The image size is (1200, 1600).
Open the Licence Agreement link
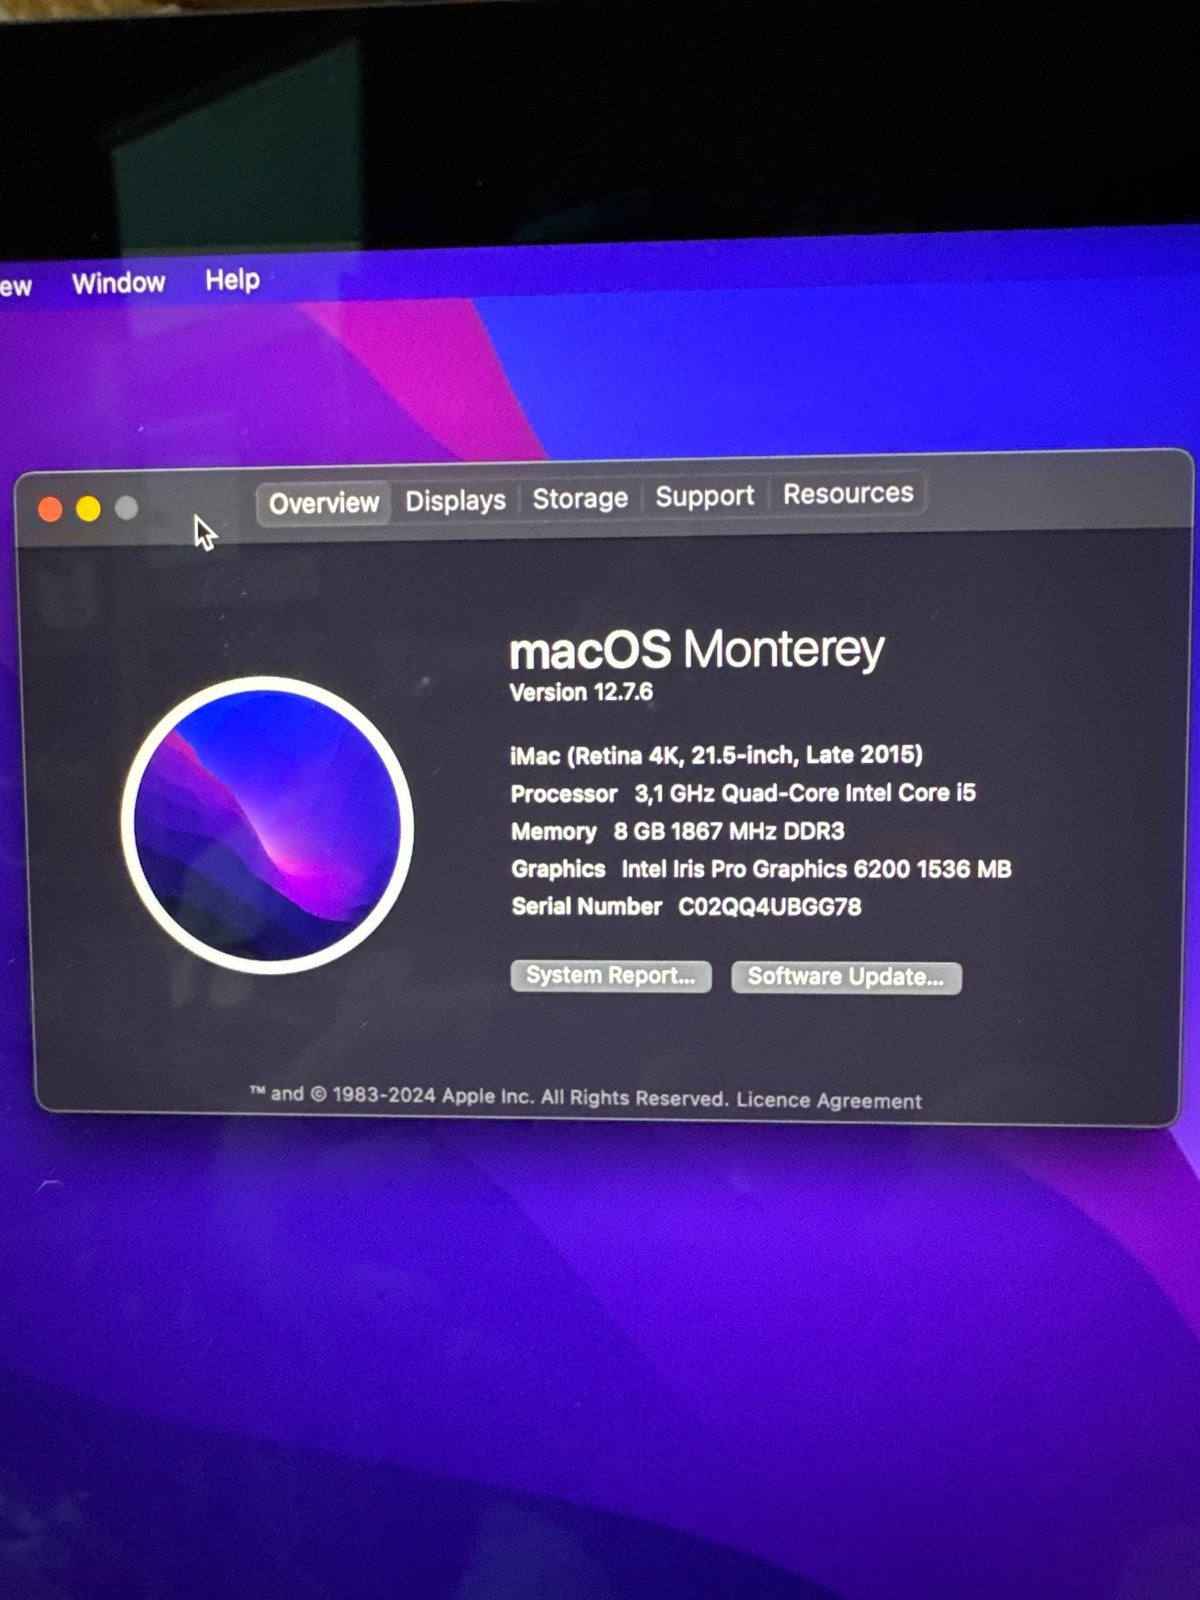[829, 1100]
